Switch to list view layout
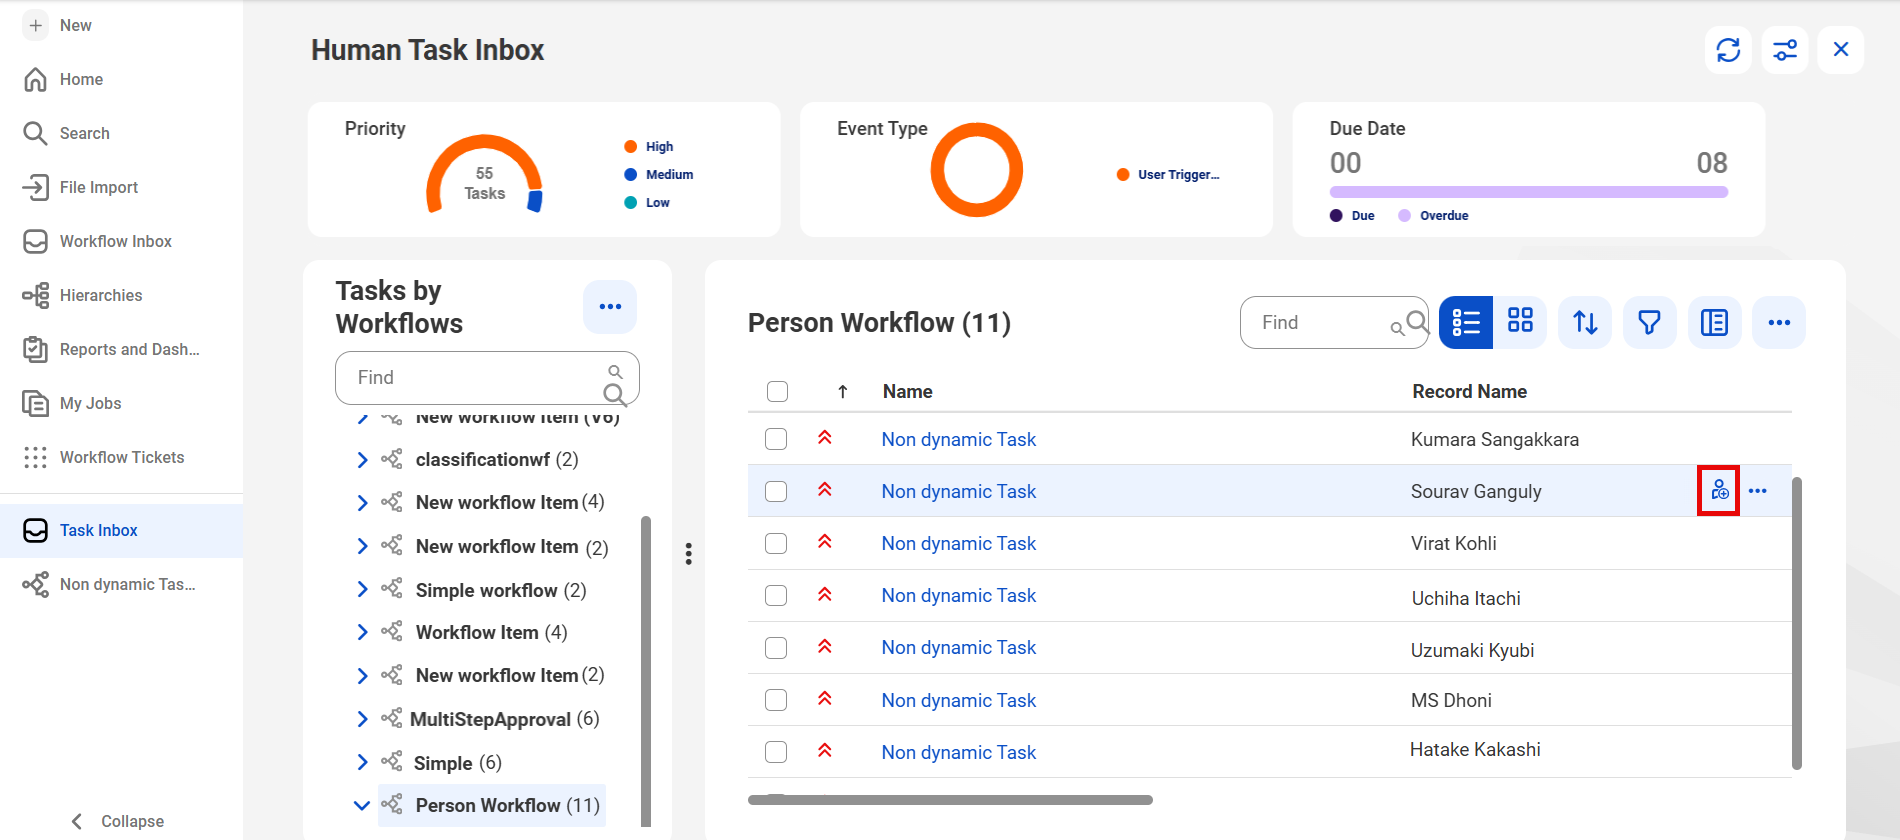The image size is (1900, 840). tap(1466, 322)
